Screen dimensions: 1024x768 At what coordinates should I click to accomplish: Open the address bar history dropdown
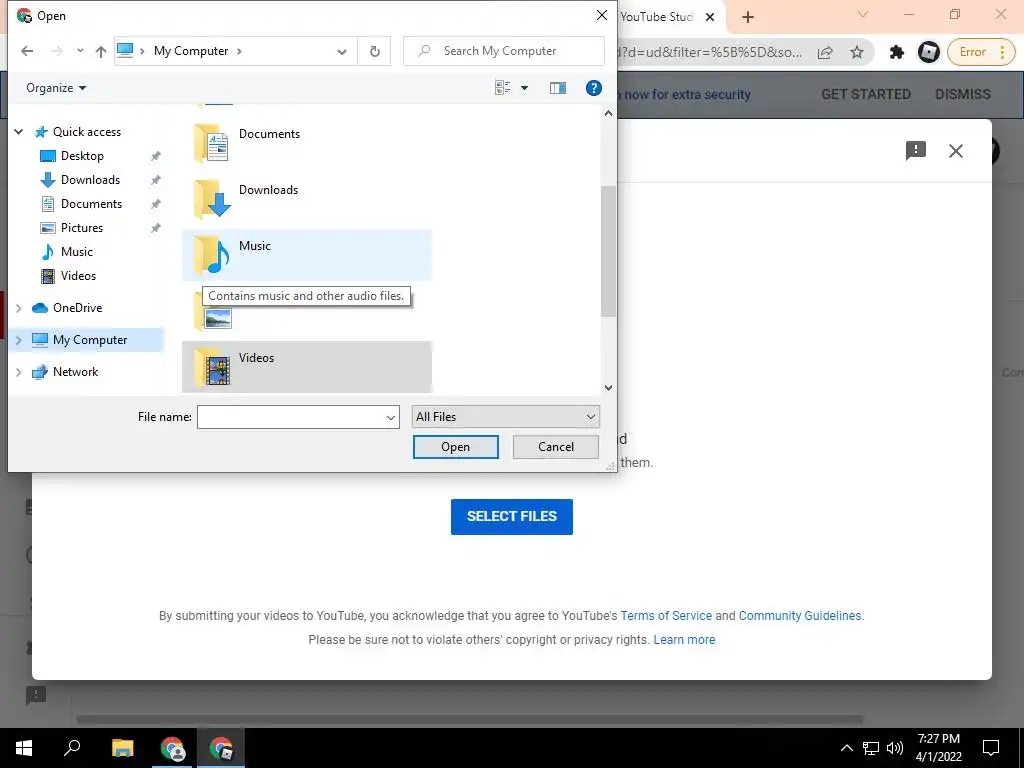(x=342, y=52)
